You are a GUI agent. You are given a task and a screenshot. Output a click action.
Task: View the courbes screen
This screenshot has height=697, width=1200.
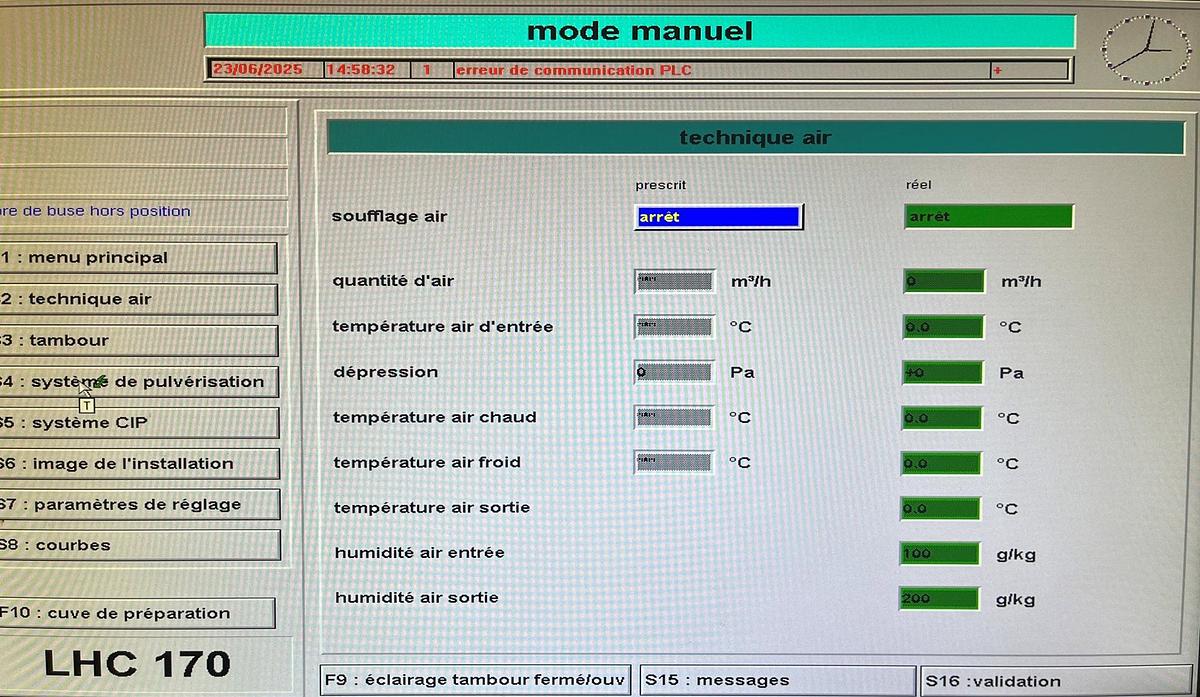(138, 546)
